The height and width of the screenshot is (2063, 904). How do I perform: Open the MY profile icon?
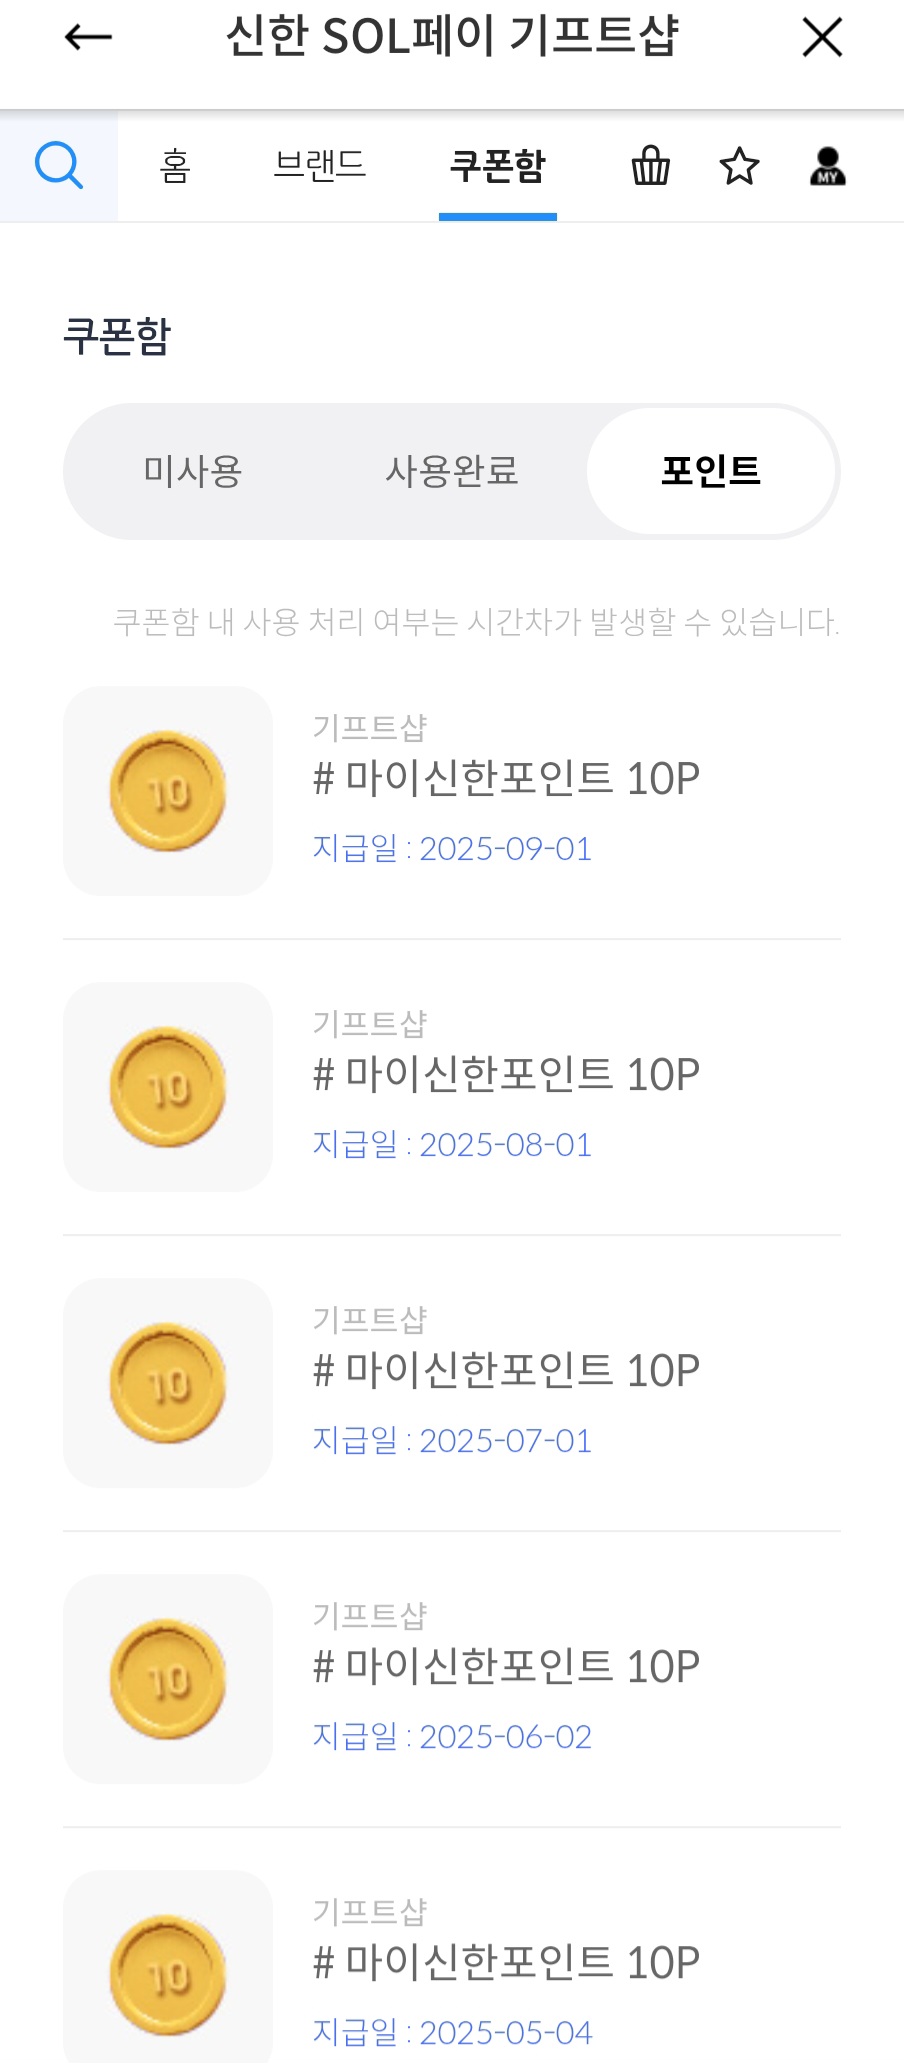coord(827,166)
